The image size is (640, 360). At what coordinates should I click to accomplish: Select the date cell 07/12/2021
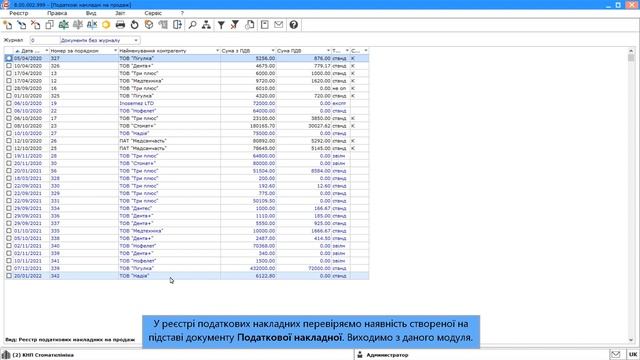(x=31, y=268)
